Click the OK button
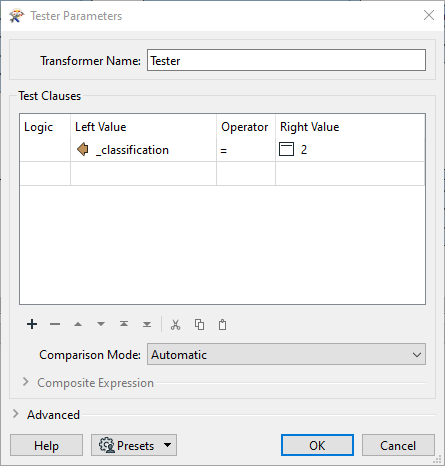Viewport: 445px width, 466px height. 317,445
